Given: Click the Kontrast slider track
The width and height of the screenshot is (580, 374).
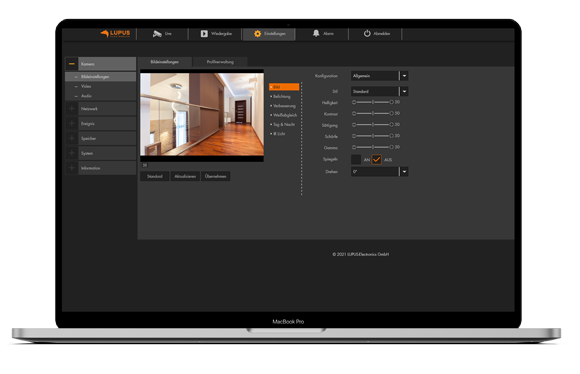Looking at the screenshot, I should click(x=372, y=113).
